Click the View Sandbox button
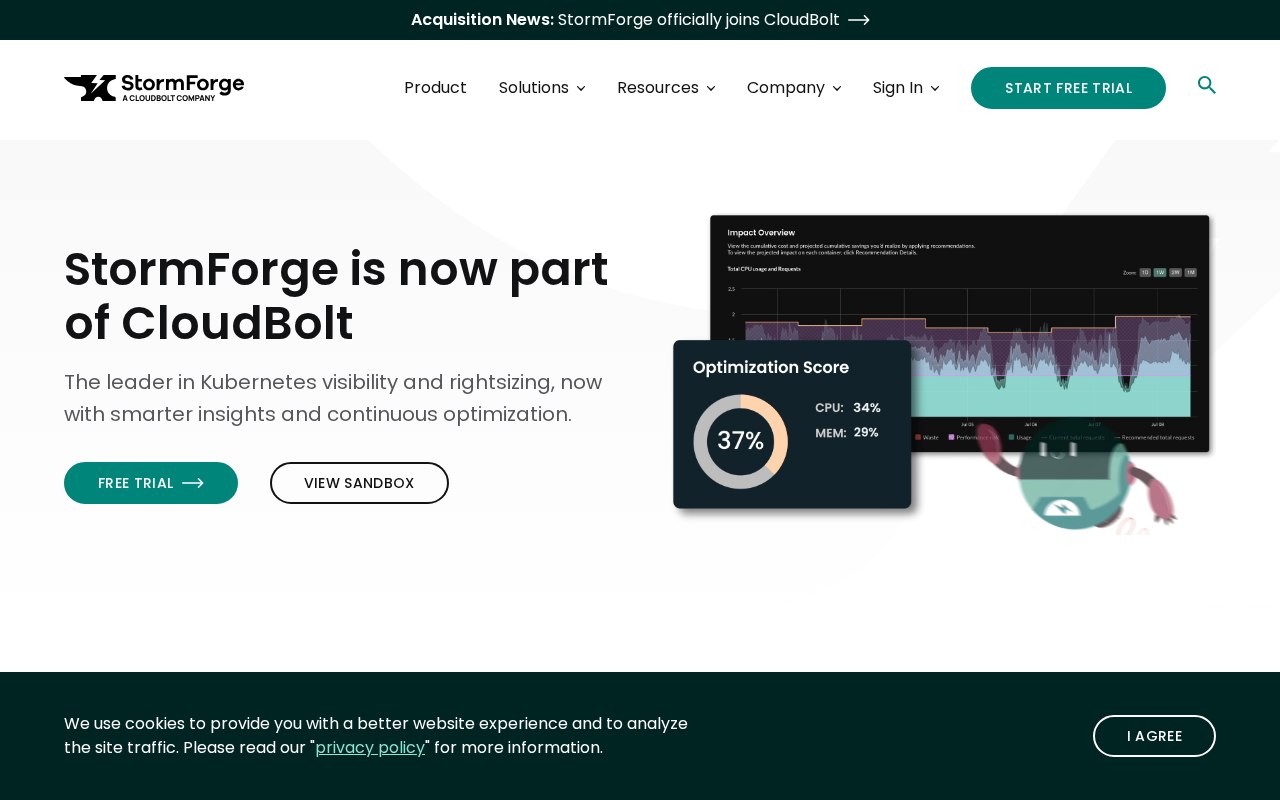This screenshot has width=1280, height=800. 359,483
